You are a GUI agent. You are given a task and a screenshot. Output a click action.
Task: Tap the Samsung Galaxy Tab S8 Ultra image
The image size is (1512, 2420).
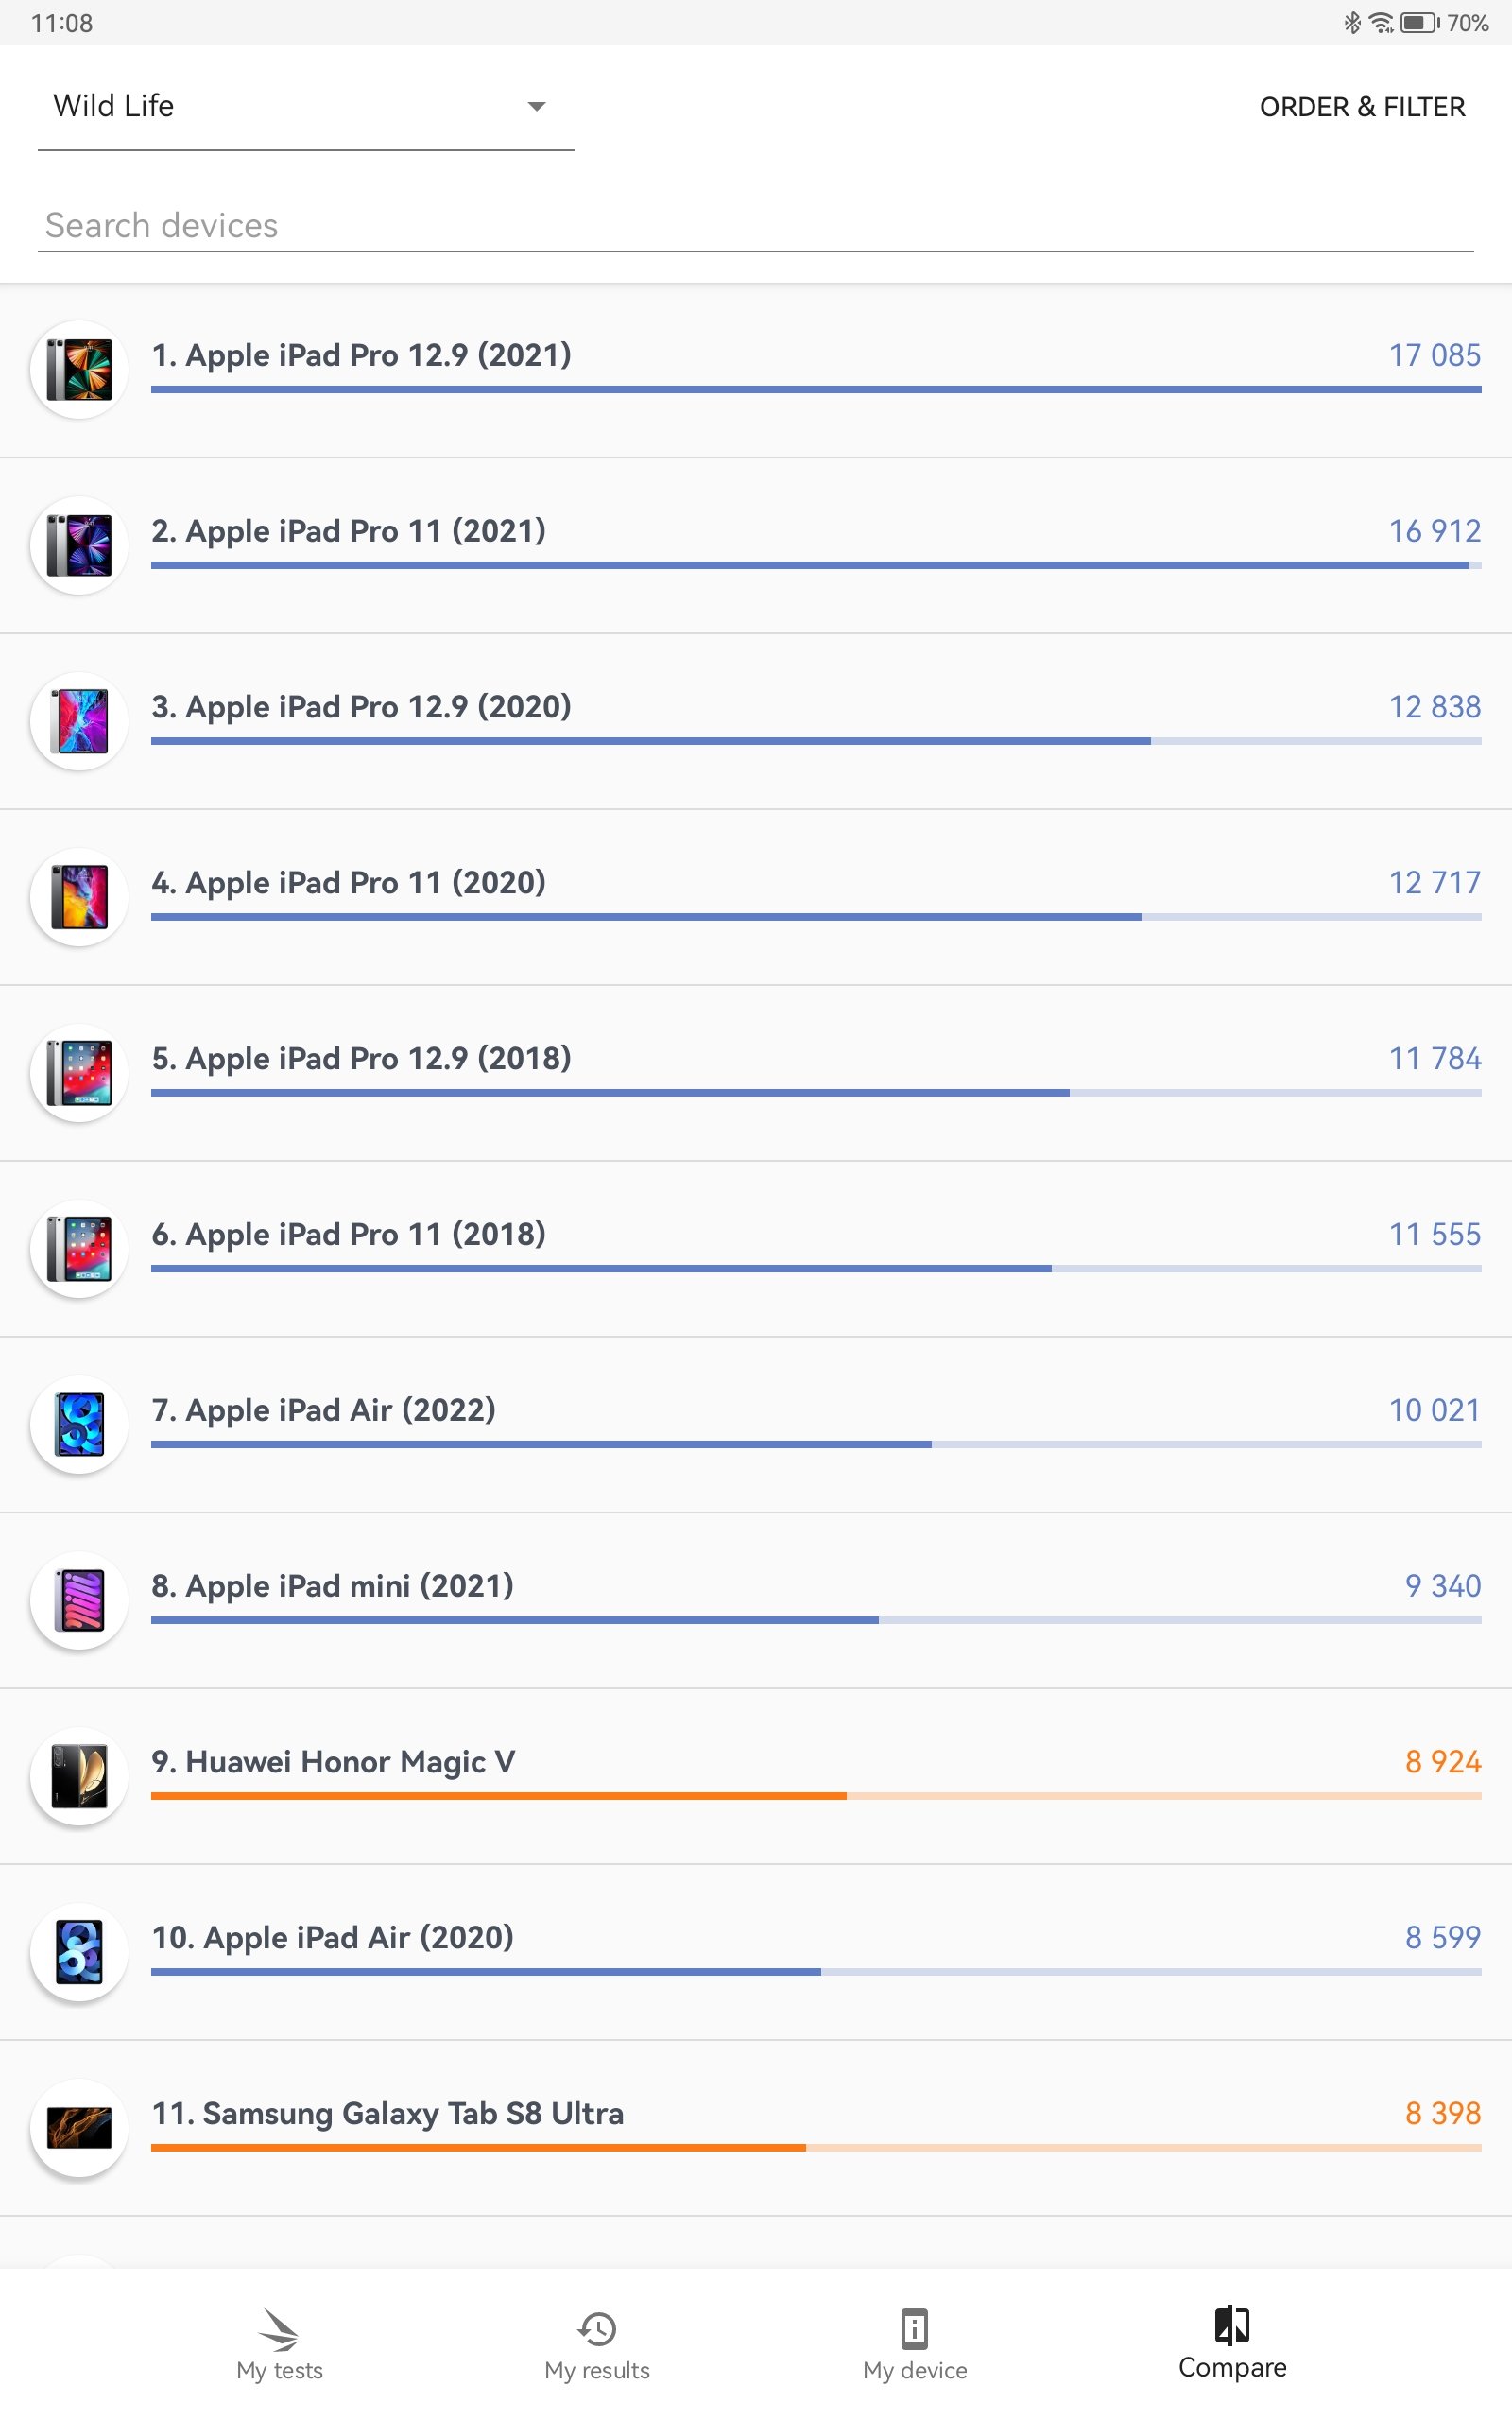coord(79,2128)
